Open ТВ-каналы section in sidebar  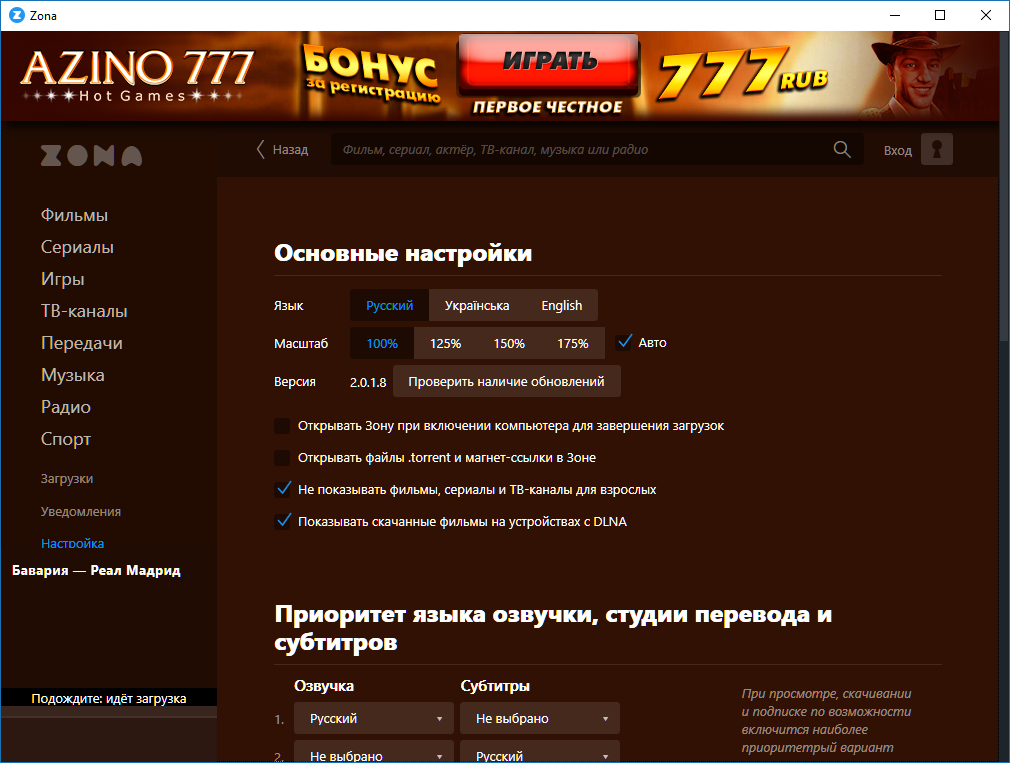(84, 311)
